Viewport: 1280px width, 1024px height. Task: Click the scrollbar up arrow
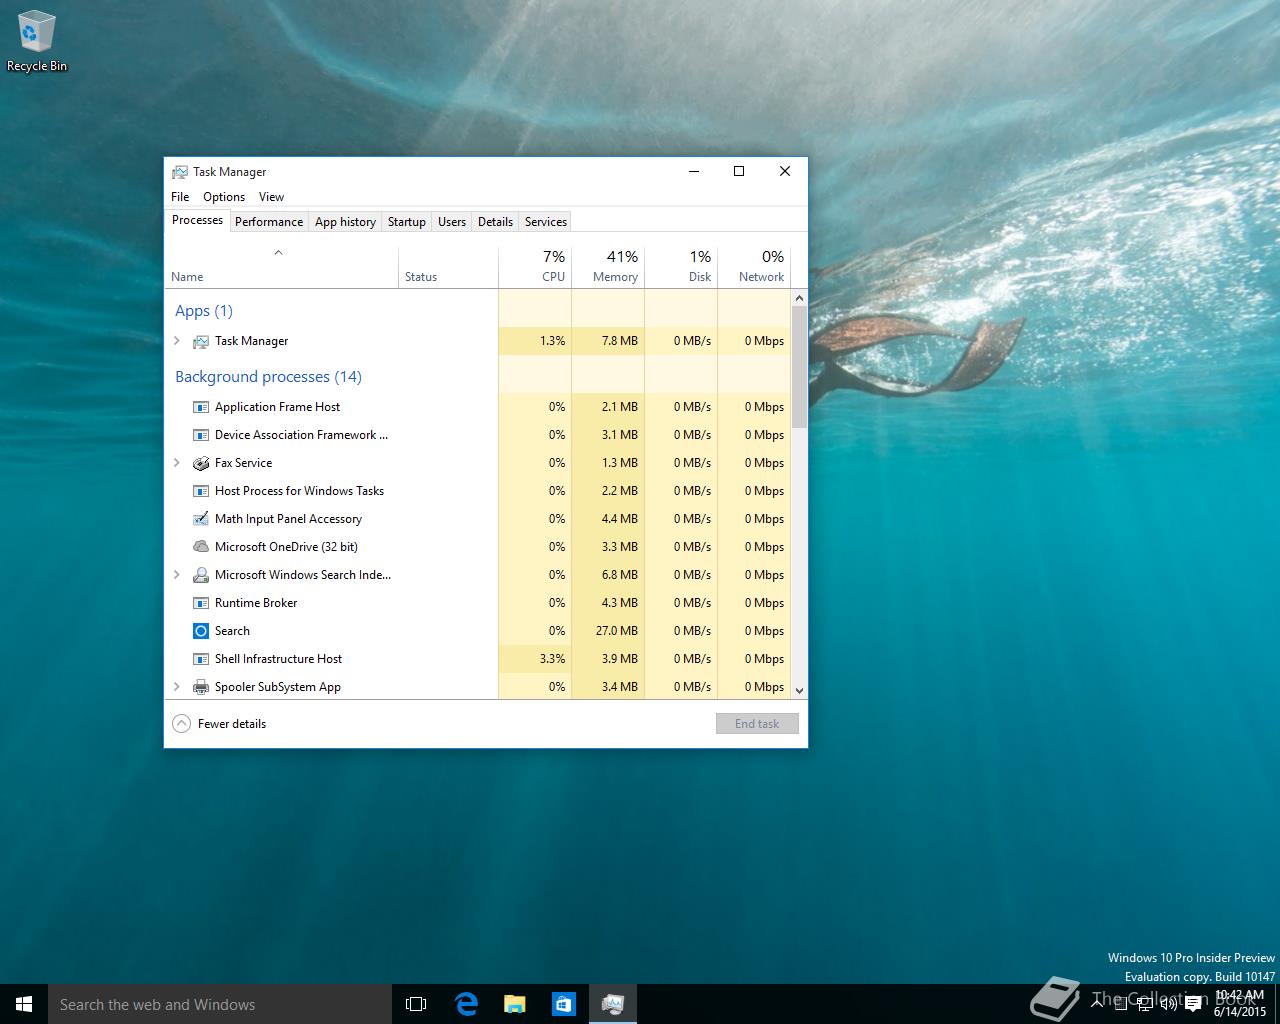pyautogui.click(x=799, y=298)
